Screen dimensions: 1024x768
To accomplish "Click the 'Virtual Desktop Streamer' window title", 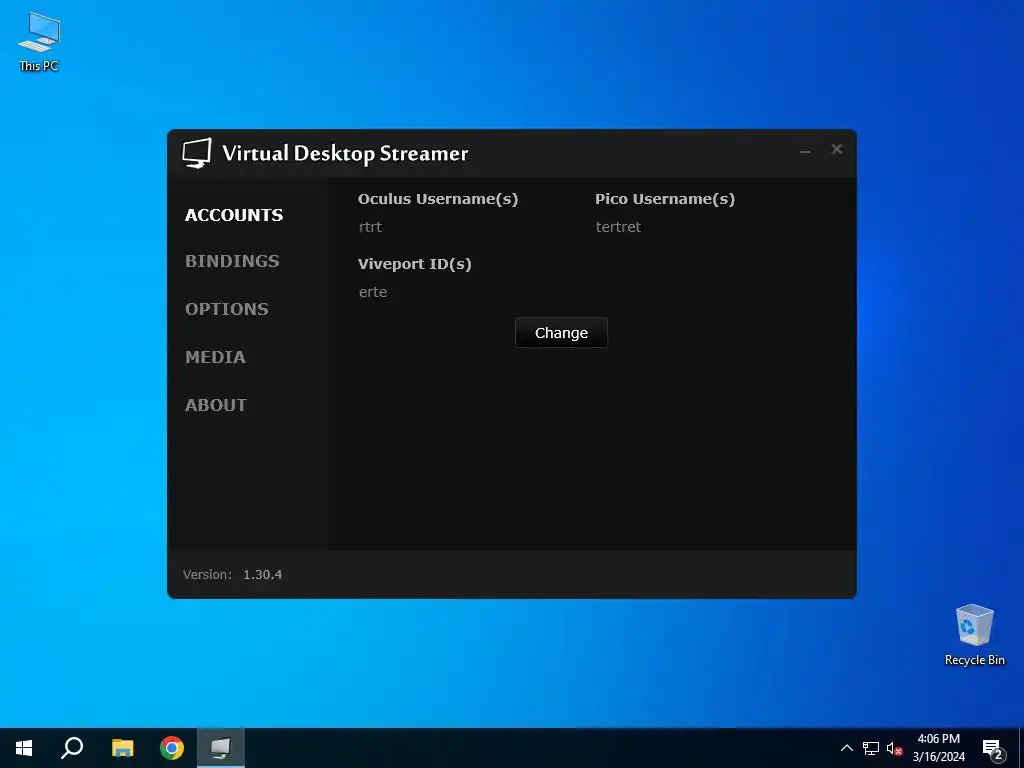I will pos(345,153).
